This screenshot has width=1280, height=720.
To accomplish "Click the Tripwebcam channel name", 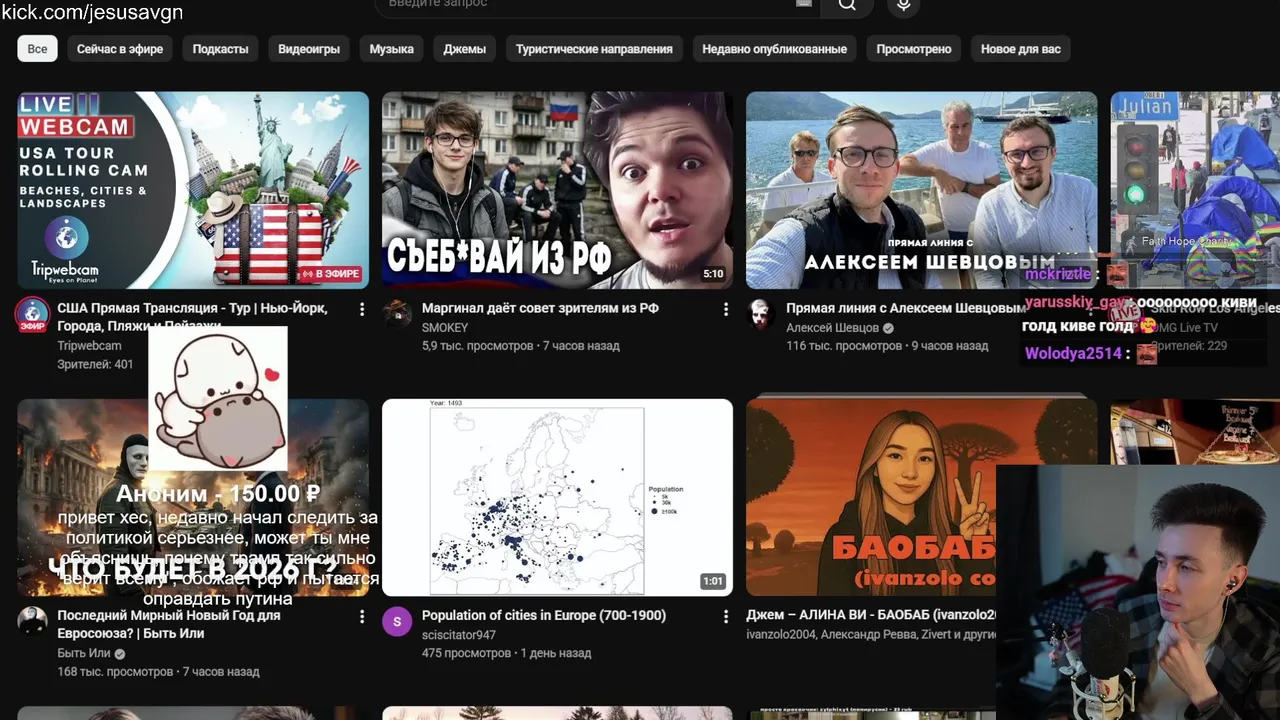I will tap(89, 345).
